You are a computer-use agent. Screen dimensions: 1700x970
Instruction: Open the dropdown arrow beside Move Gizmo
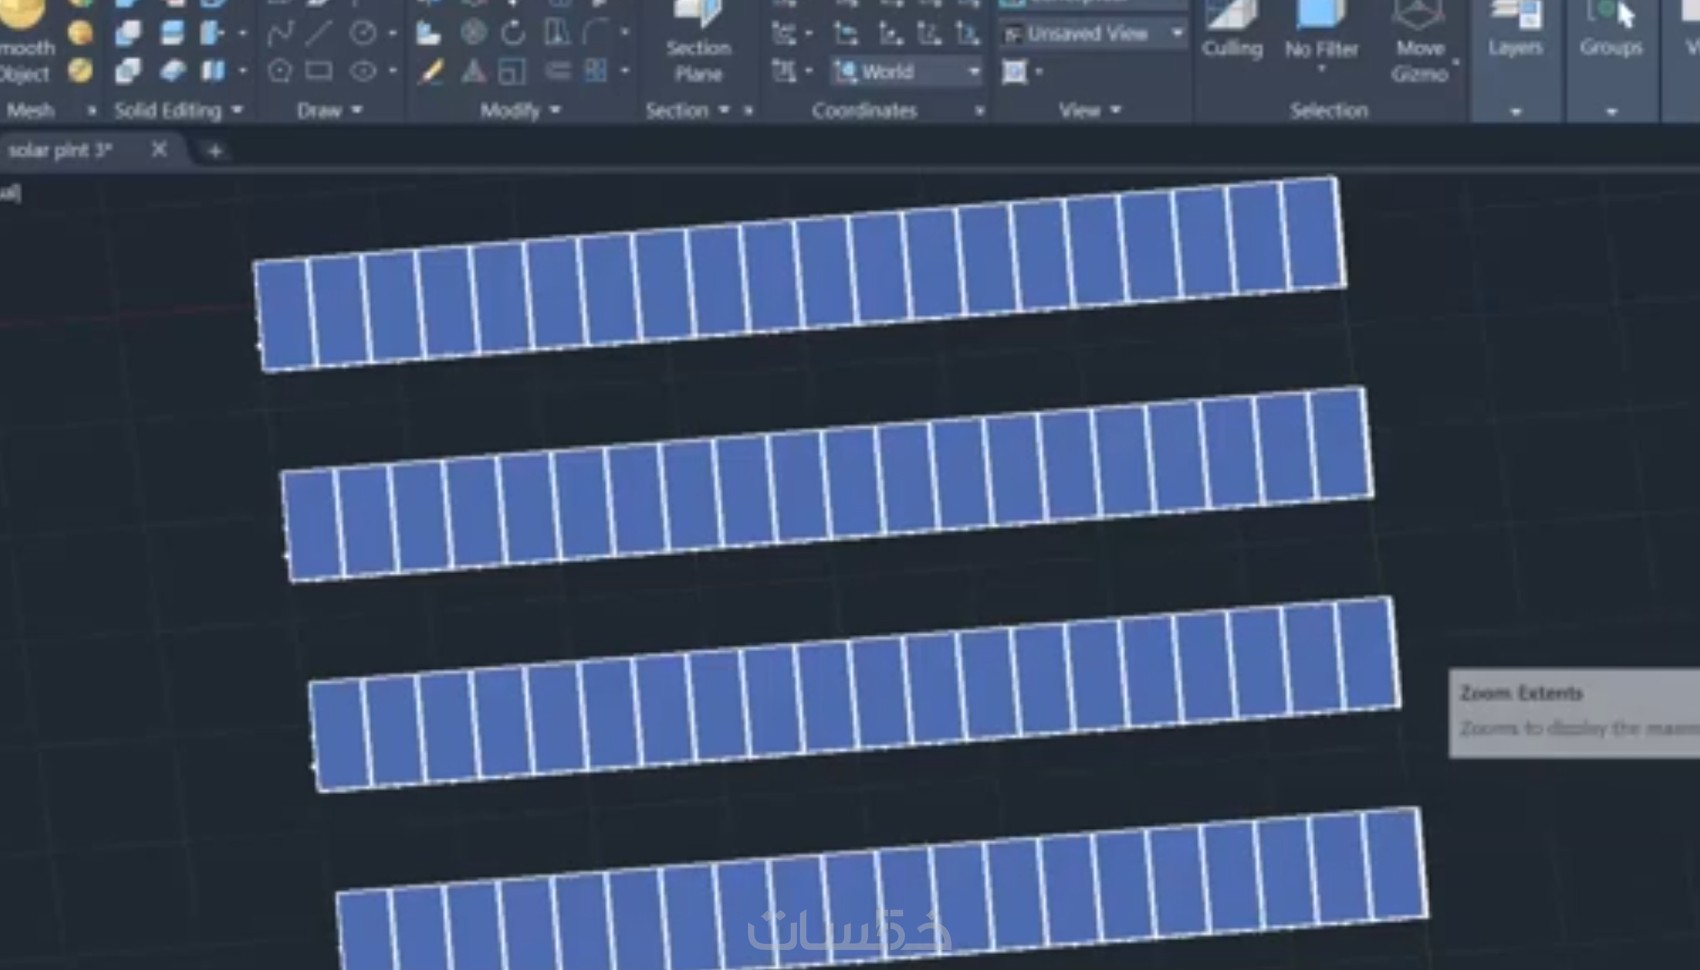tap(1455, 63)
